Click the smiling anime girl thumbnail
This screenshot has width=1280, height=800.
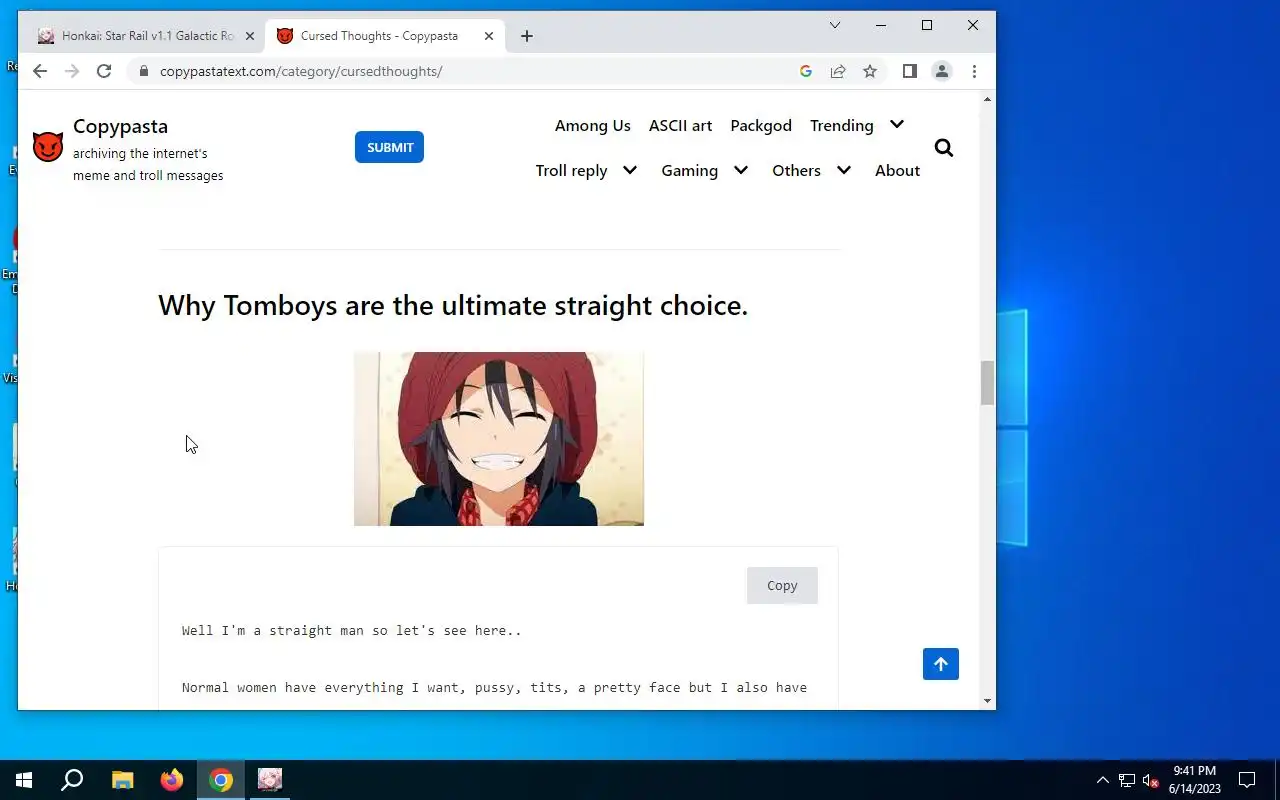(x=499, y=439)
